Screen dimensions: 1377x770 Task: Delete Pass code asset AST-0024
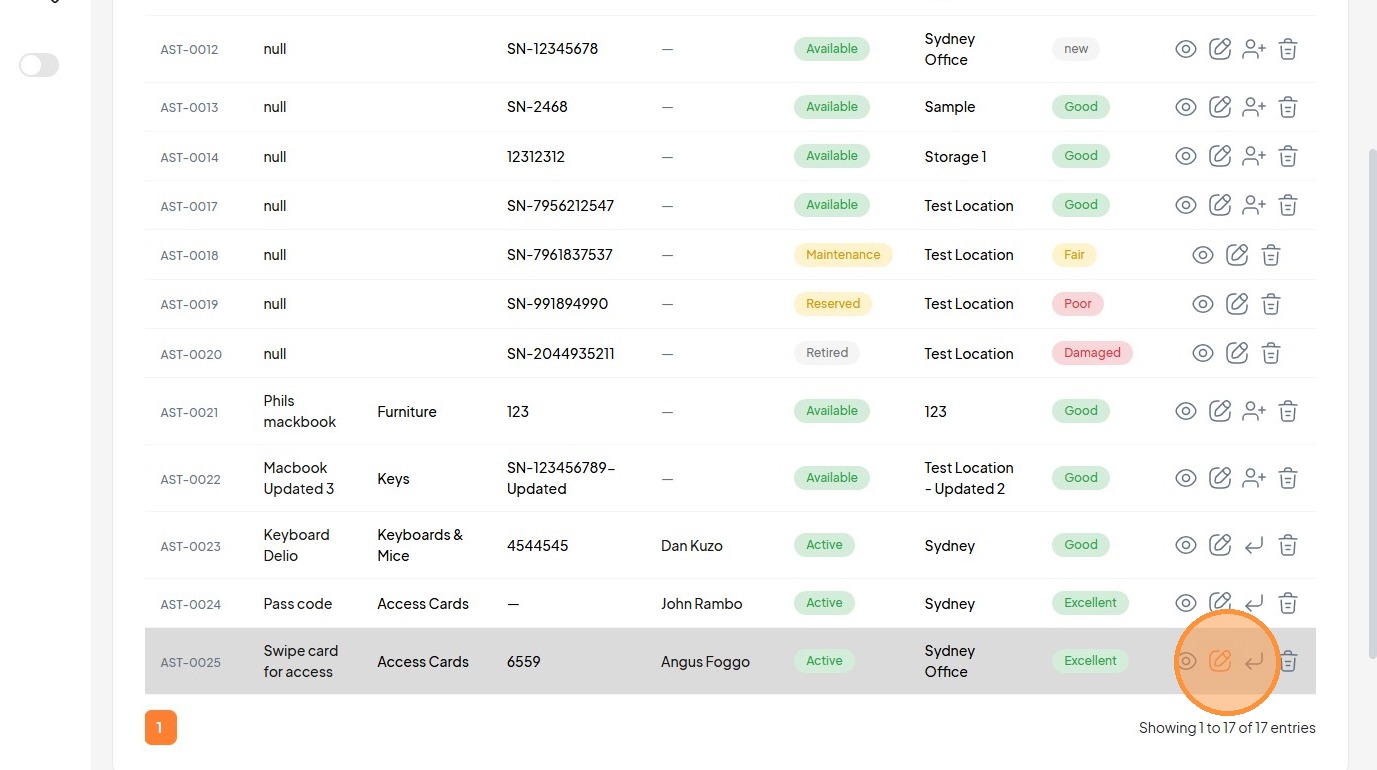(1288, 603)
